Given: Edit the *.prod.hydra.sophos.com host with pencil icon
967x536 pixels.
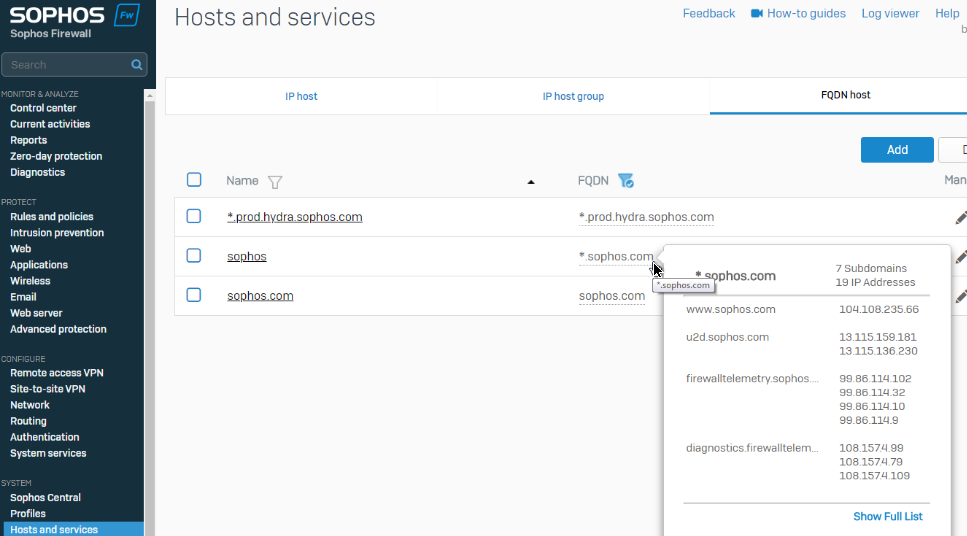Looking at the screenshot, I should [961, 218].
